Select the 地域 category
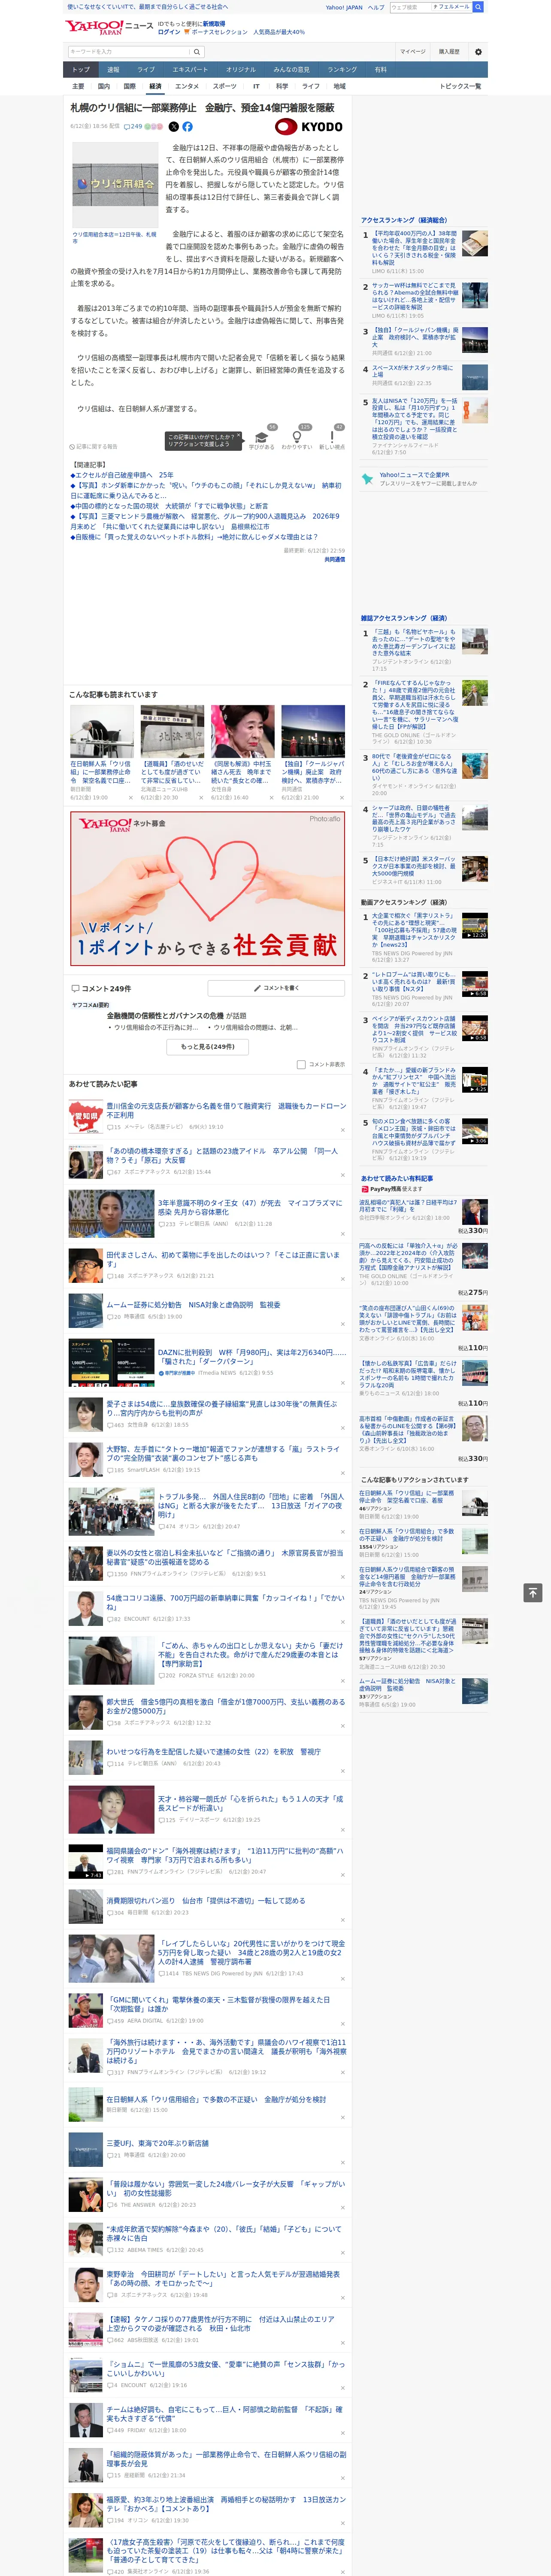Screen dimensions: 551x2576 (339, 86)
